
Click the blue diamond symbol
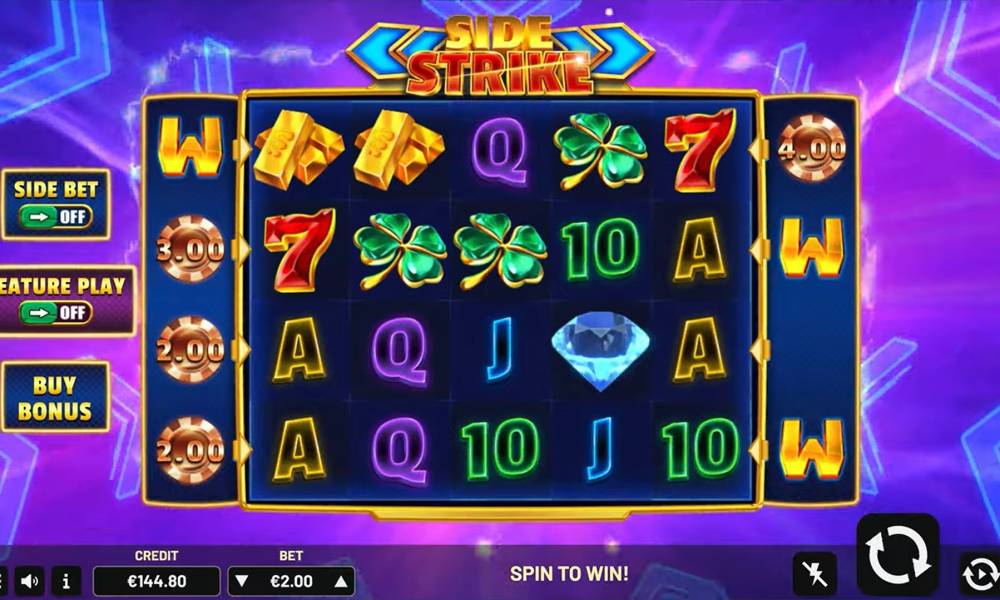pyautogui.click(x=600, y=349)
